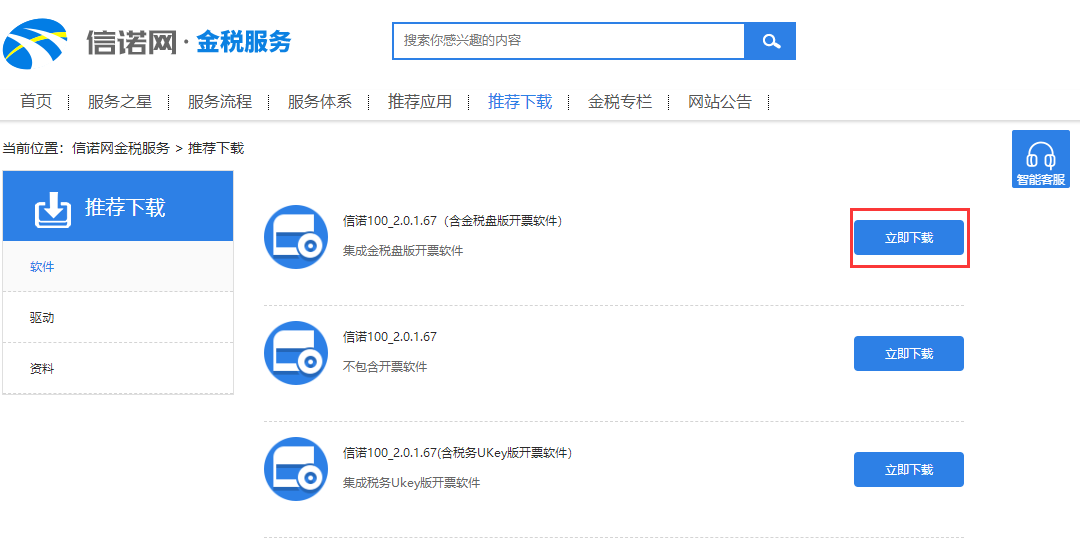The height and width of the screenshot is (544, 1080).
Task: Open the 金税专栏 nav item
Action: coord(620,102)
